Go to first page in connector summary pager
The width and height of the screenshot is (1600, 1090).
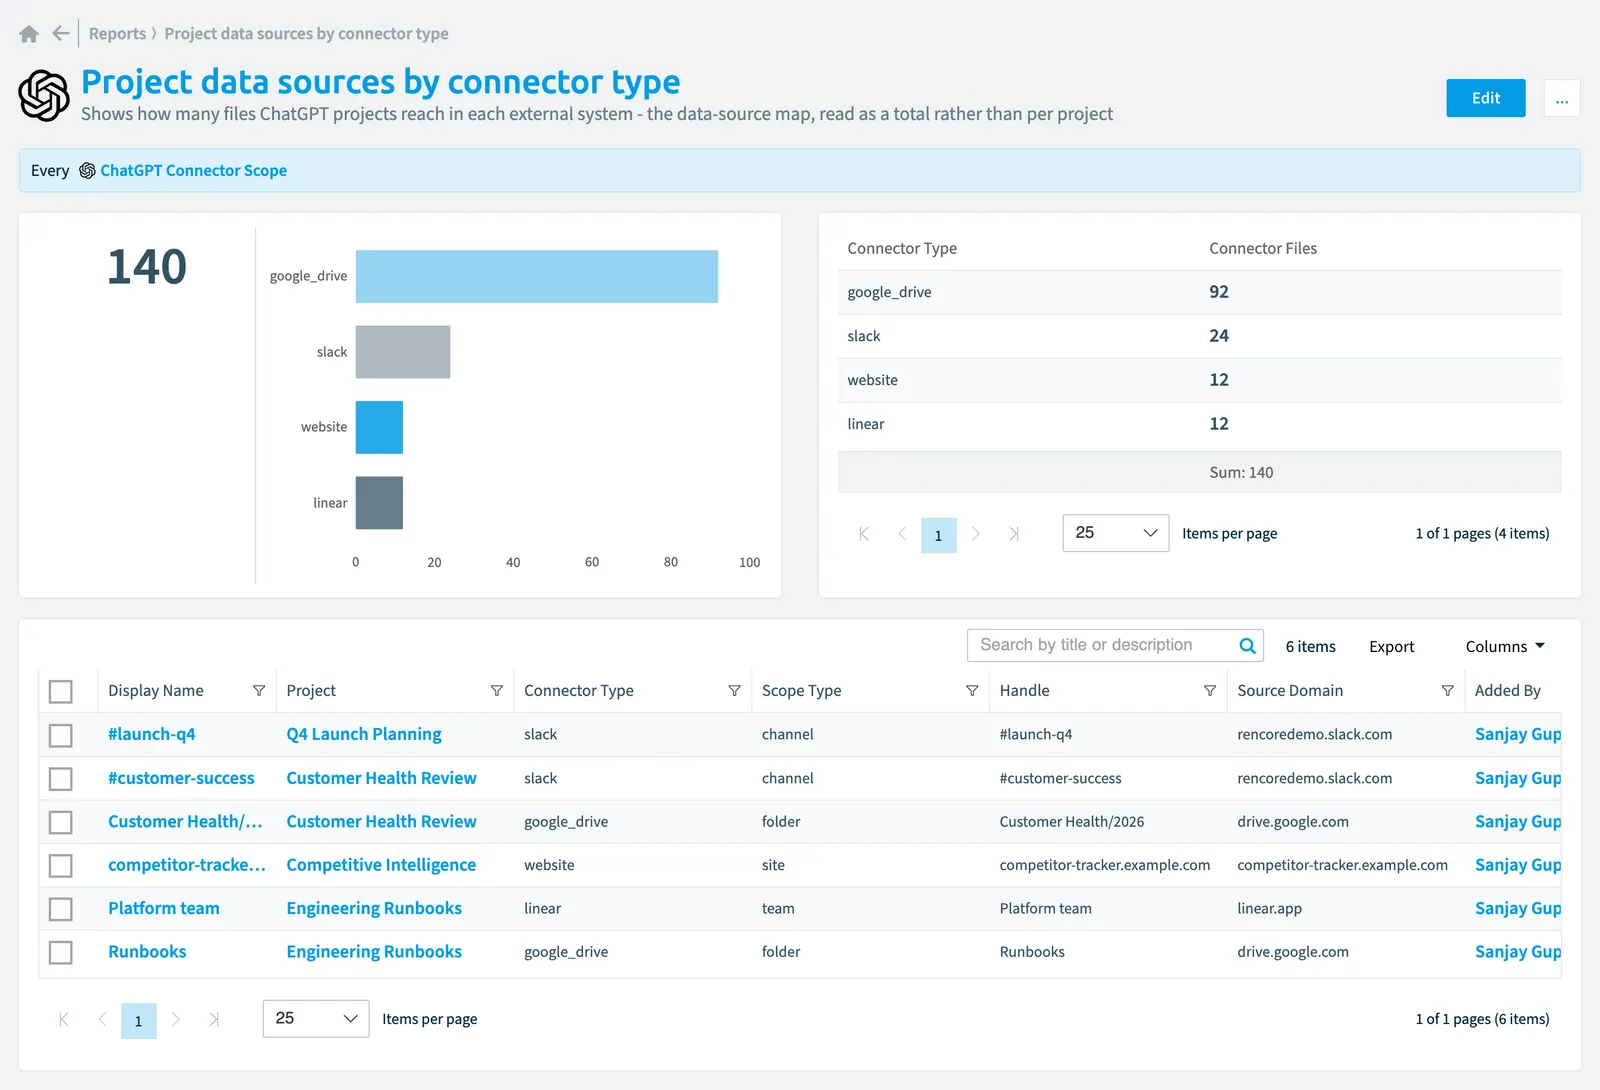864,534
